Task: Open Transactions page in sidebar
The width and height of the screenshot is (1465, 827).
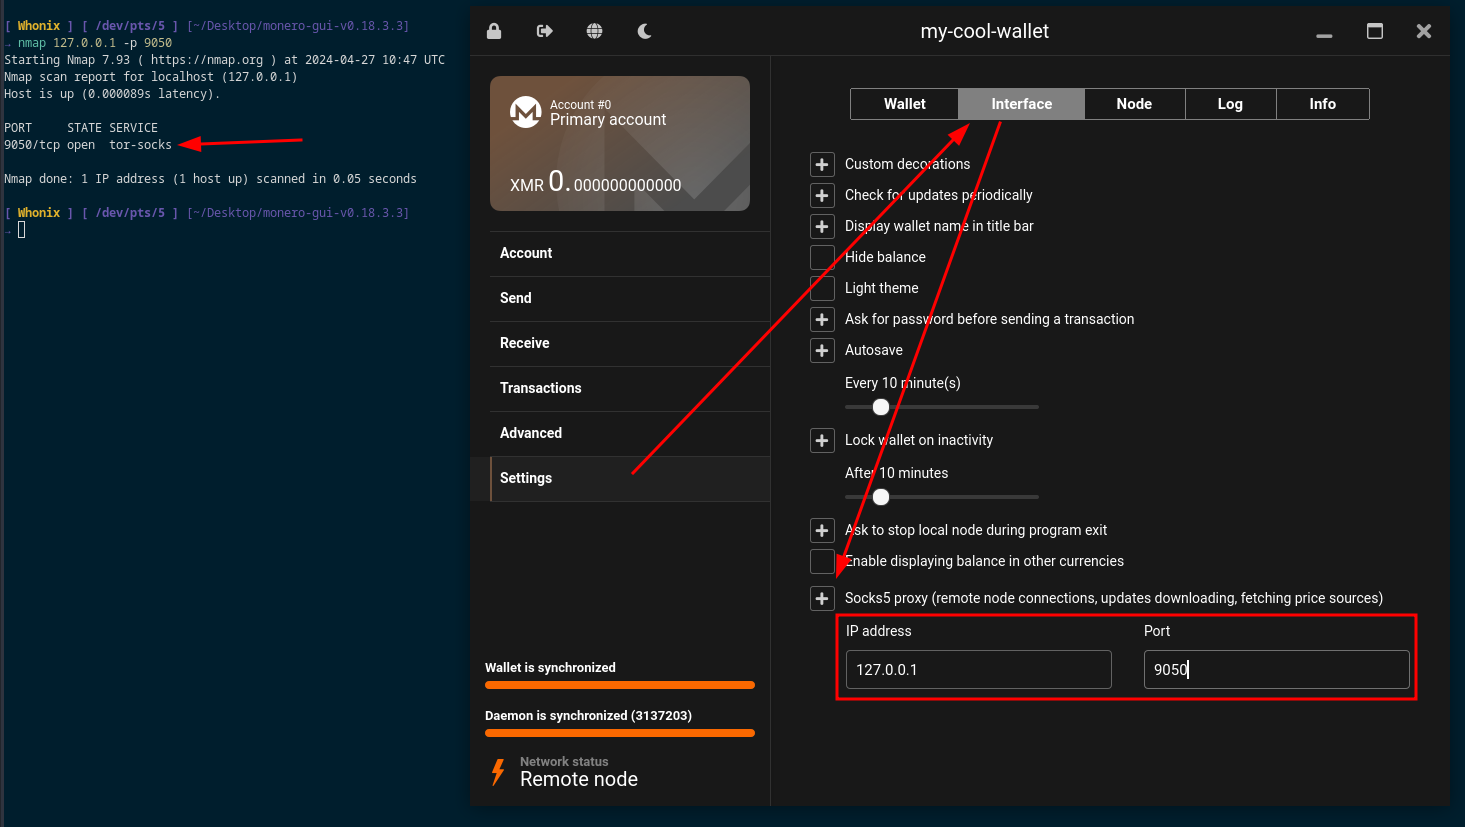Action: pyautogui.click(x=630, y=389)
